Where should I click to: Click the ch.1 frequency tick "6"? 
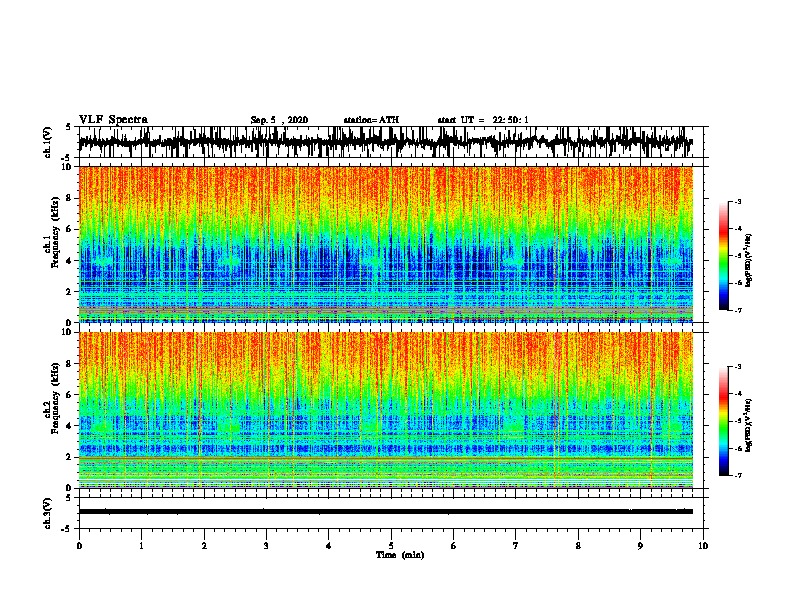pos(69,229)
